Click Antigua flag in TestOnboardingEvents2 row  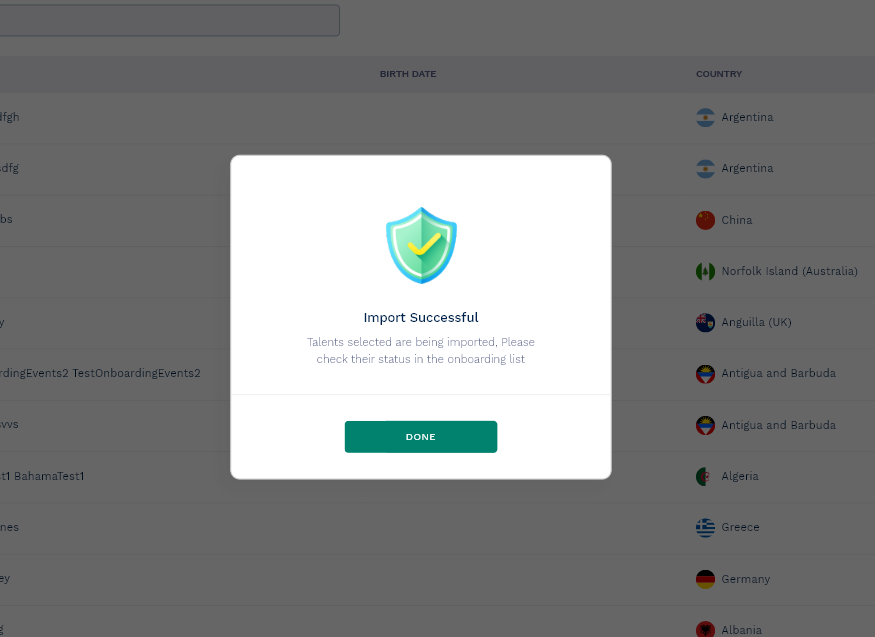click(x=706, y=374)
